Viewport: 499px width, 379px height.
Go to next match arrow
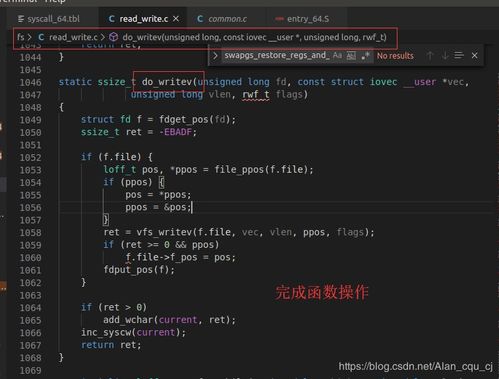pos(445,55)
